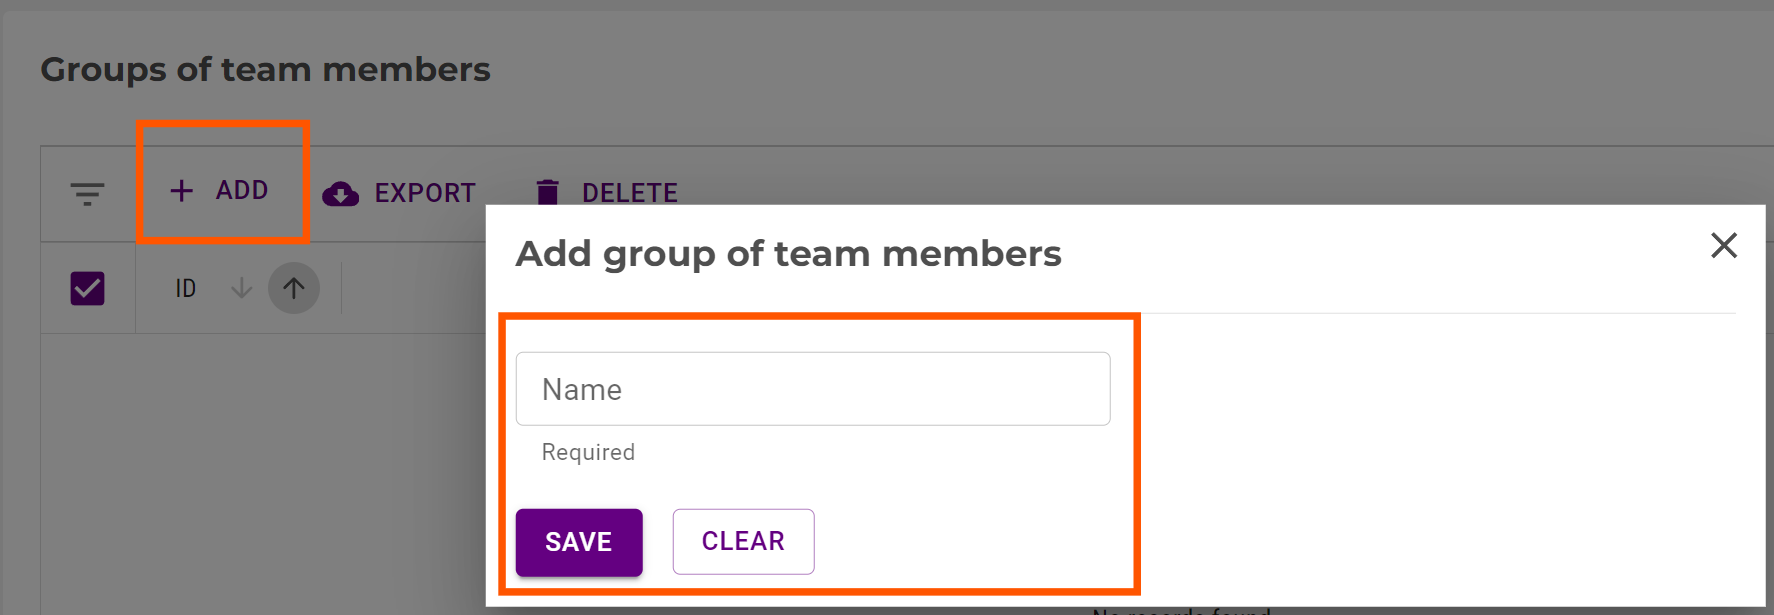Click the EXPORT button text
The image size is (1774, 615).
point(425,193)
